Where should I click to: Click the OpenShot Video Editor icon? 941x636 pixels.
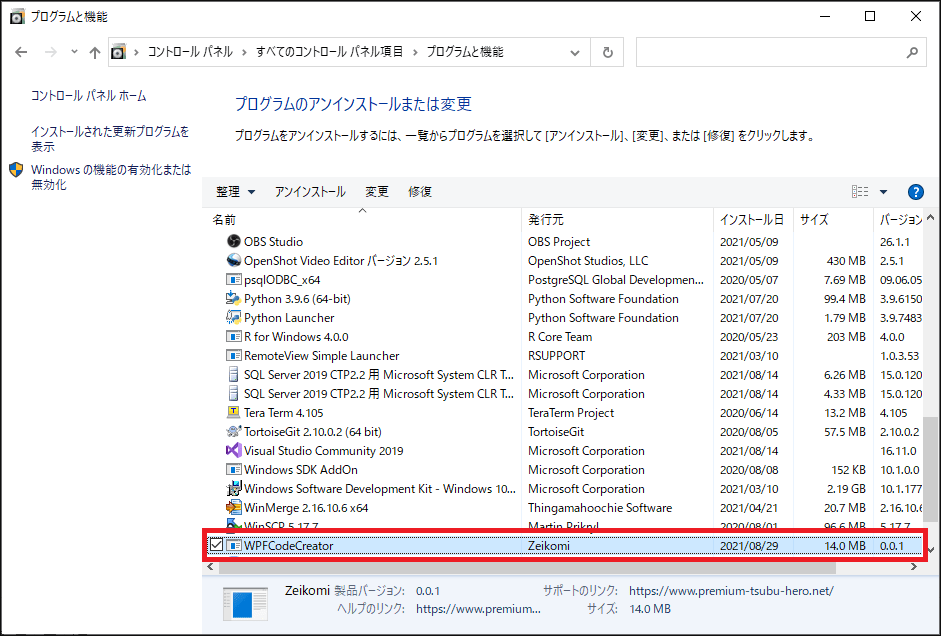(x=233, y=260)
